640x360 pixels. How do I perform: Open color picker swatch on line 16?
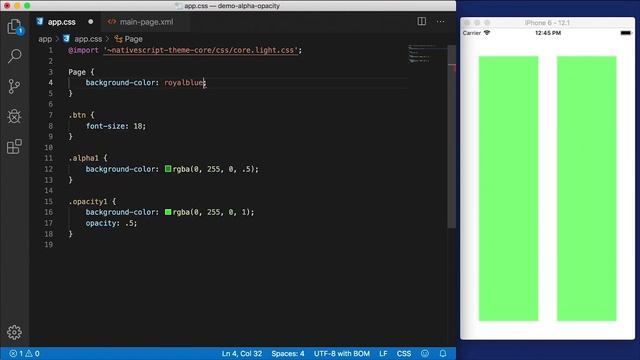pyautogui.click(x=168, y=212)
